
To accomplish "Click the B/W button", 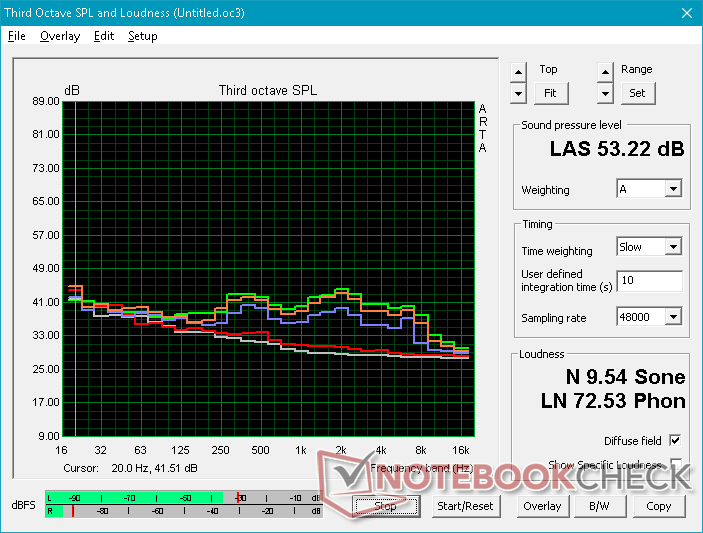I will 599,506.
